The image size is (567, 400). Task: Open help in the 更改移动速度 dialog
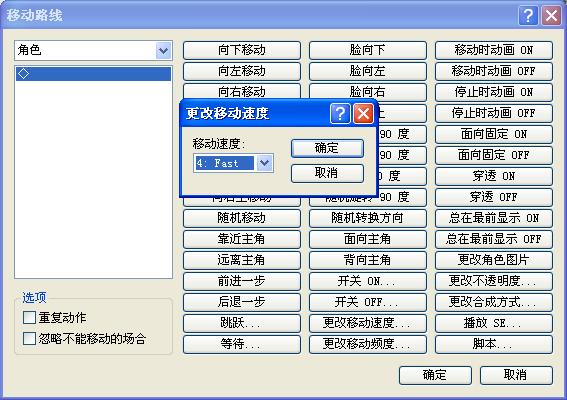340,114
